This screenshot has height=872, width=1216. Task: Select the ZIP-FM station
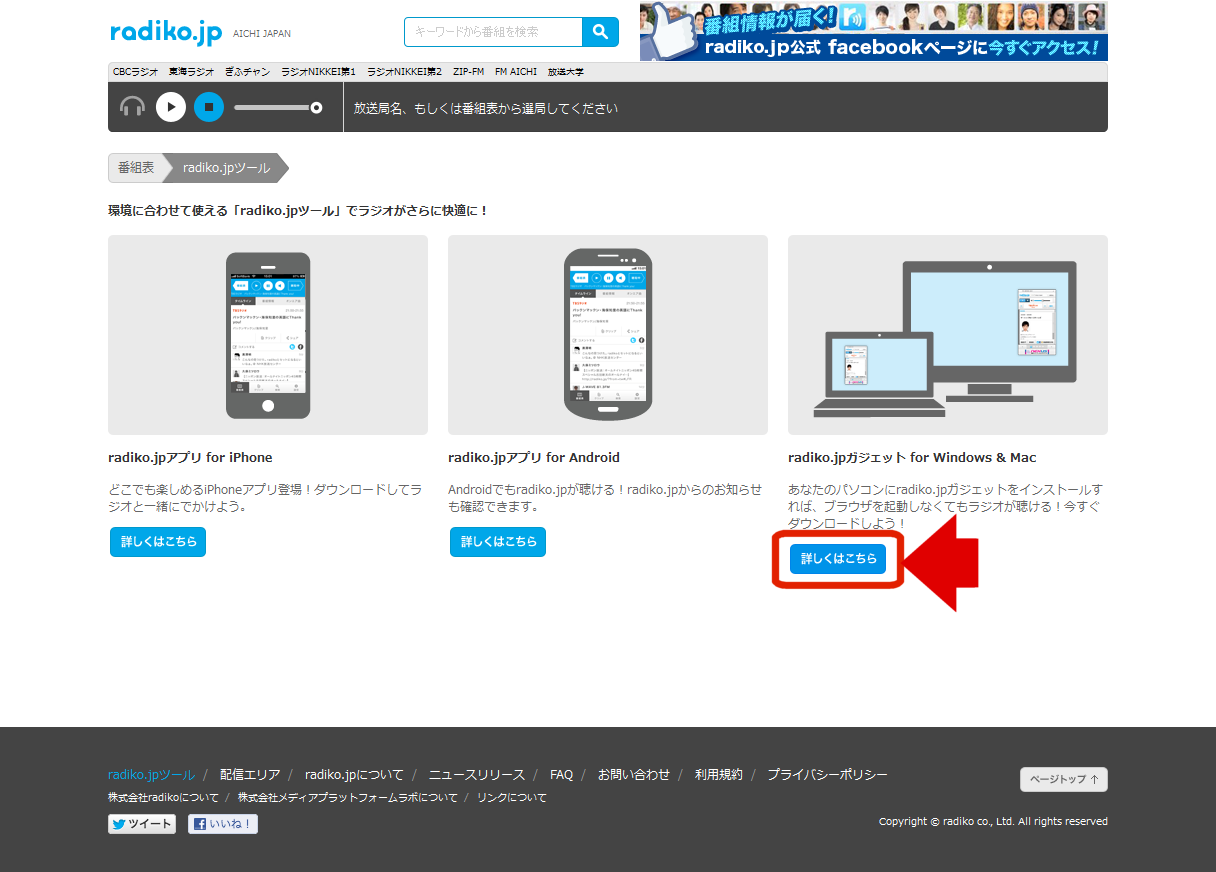tap(468, 72)
